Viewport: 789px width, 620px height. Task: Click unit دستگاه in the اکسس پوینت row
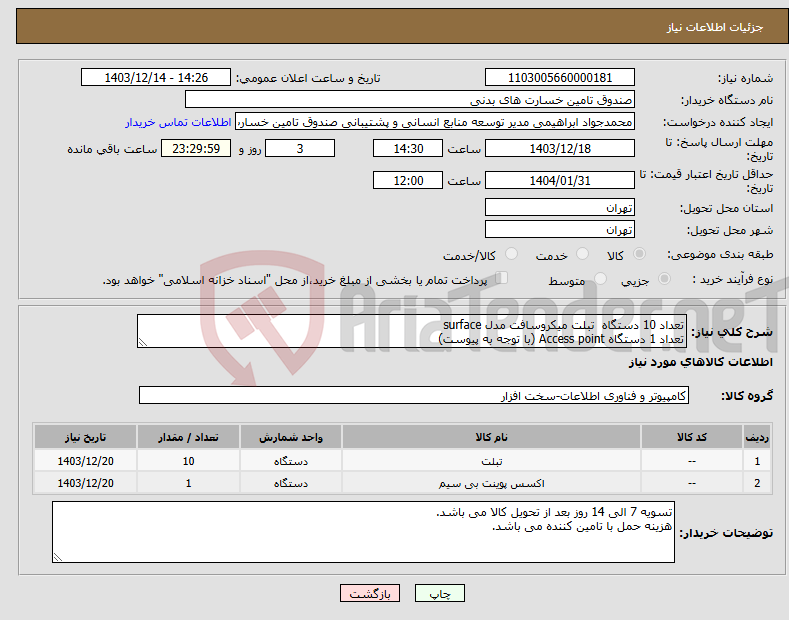point(291,483)
